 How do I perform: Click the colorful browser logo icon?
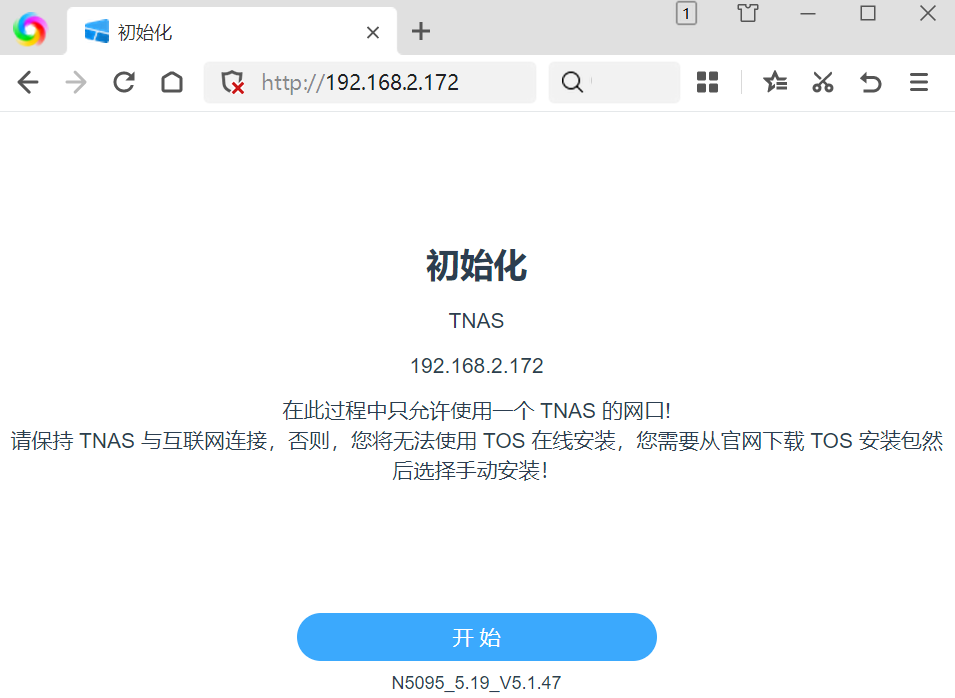point(30,30)
